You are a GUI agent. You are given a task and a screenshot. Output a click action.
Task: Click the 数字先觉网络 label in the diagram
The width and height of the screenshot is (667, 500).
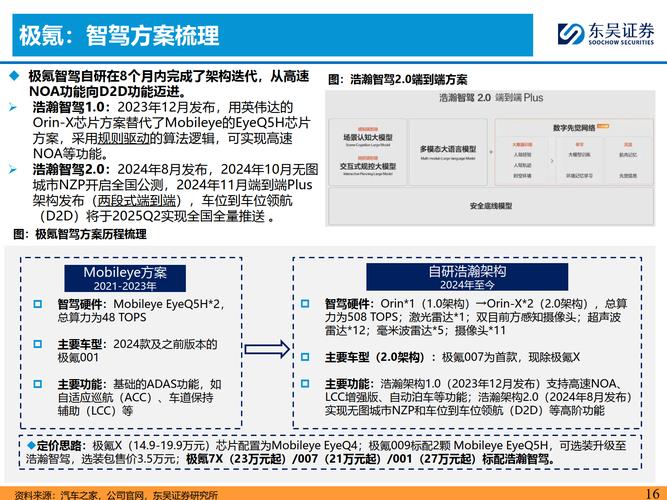pyautogui.click(x=574, y=128)
